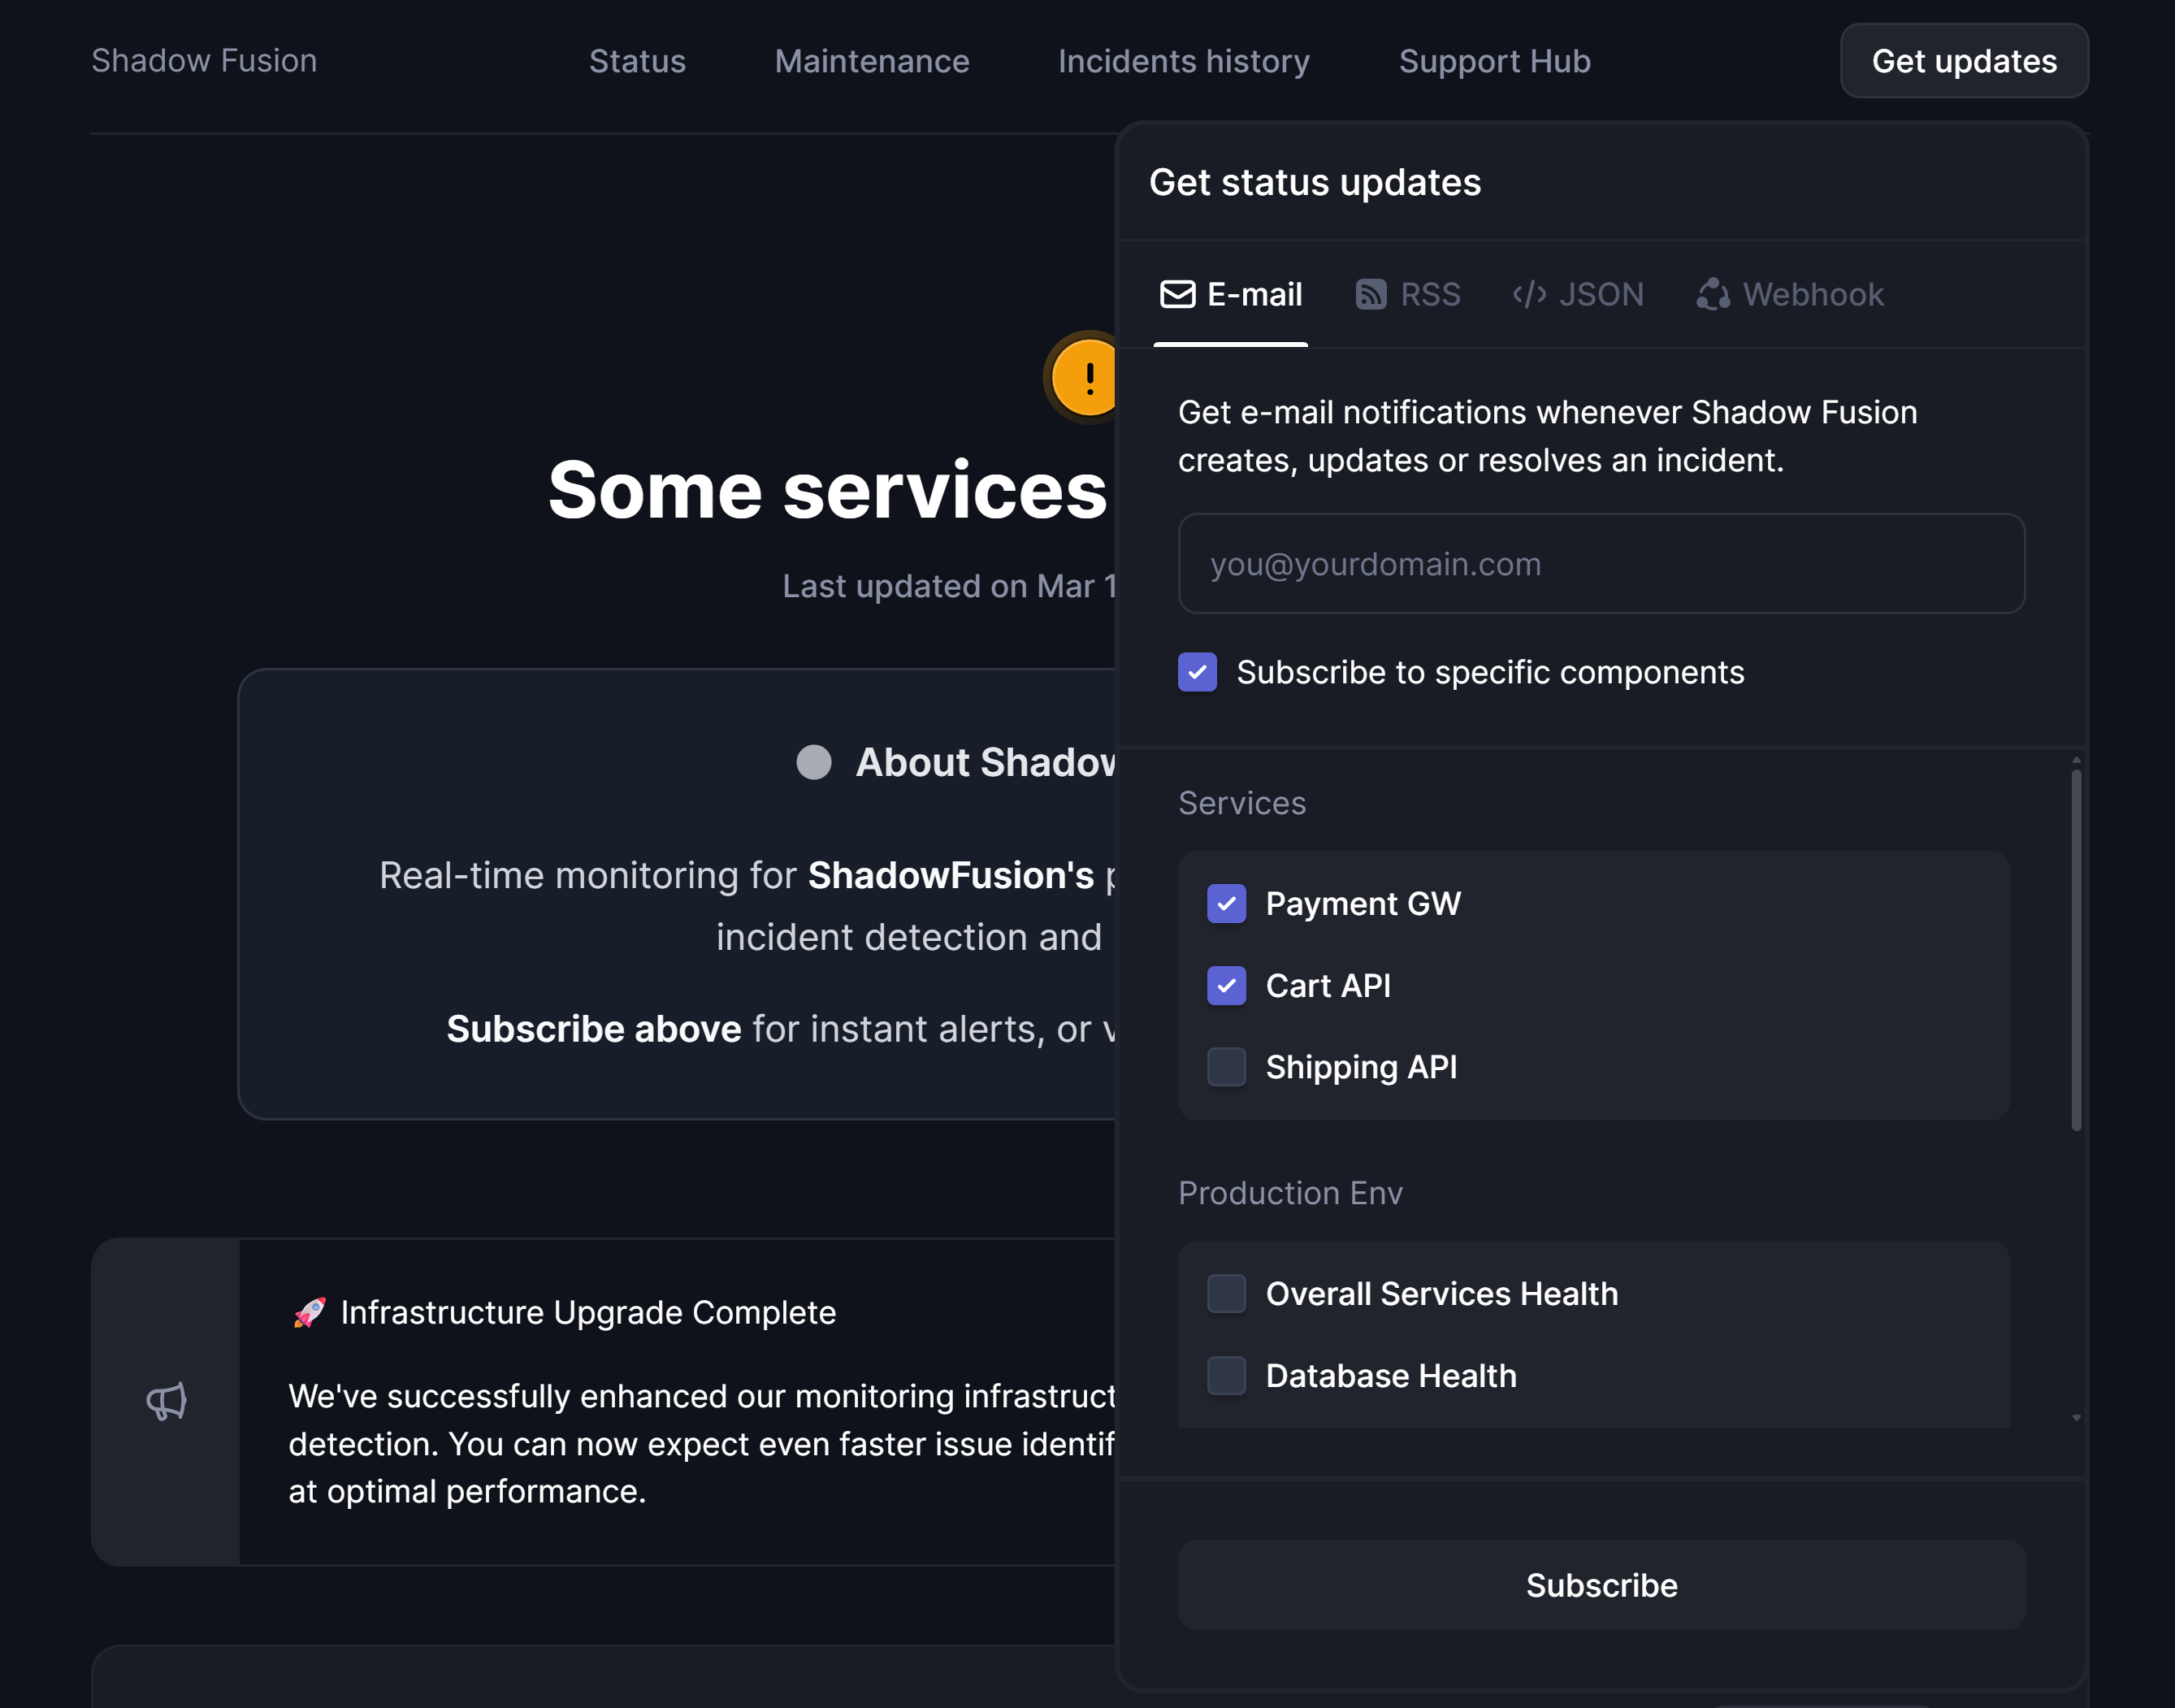Click the RSS feed icon

(x=1371, y=294)
